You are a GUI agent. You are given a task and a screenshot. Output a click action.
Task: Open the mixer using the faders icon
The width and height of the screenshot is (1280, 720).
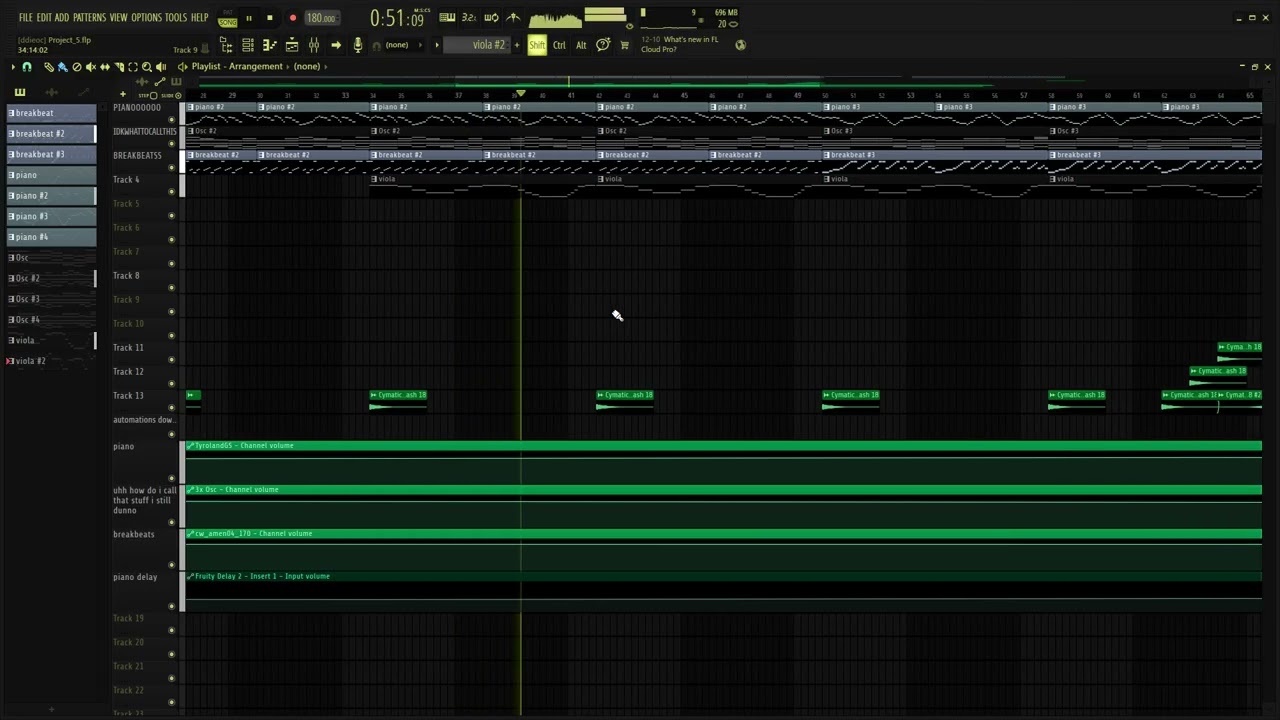pos(314,45)
